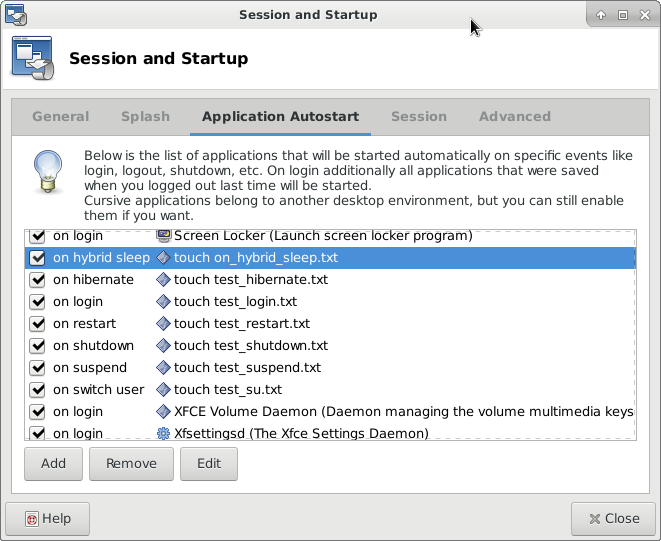Click the Screen Locker program icon

tap(164, 236)
